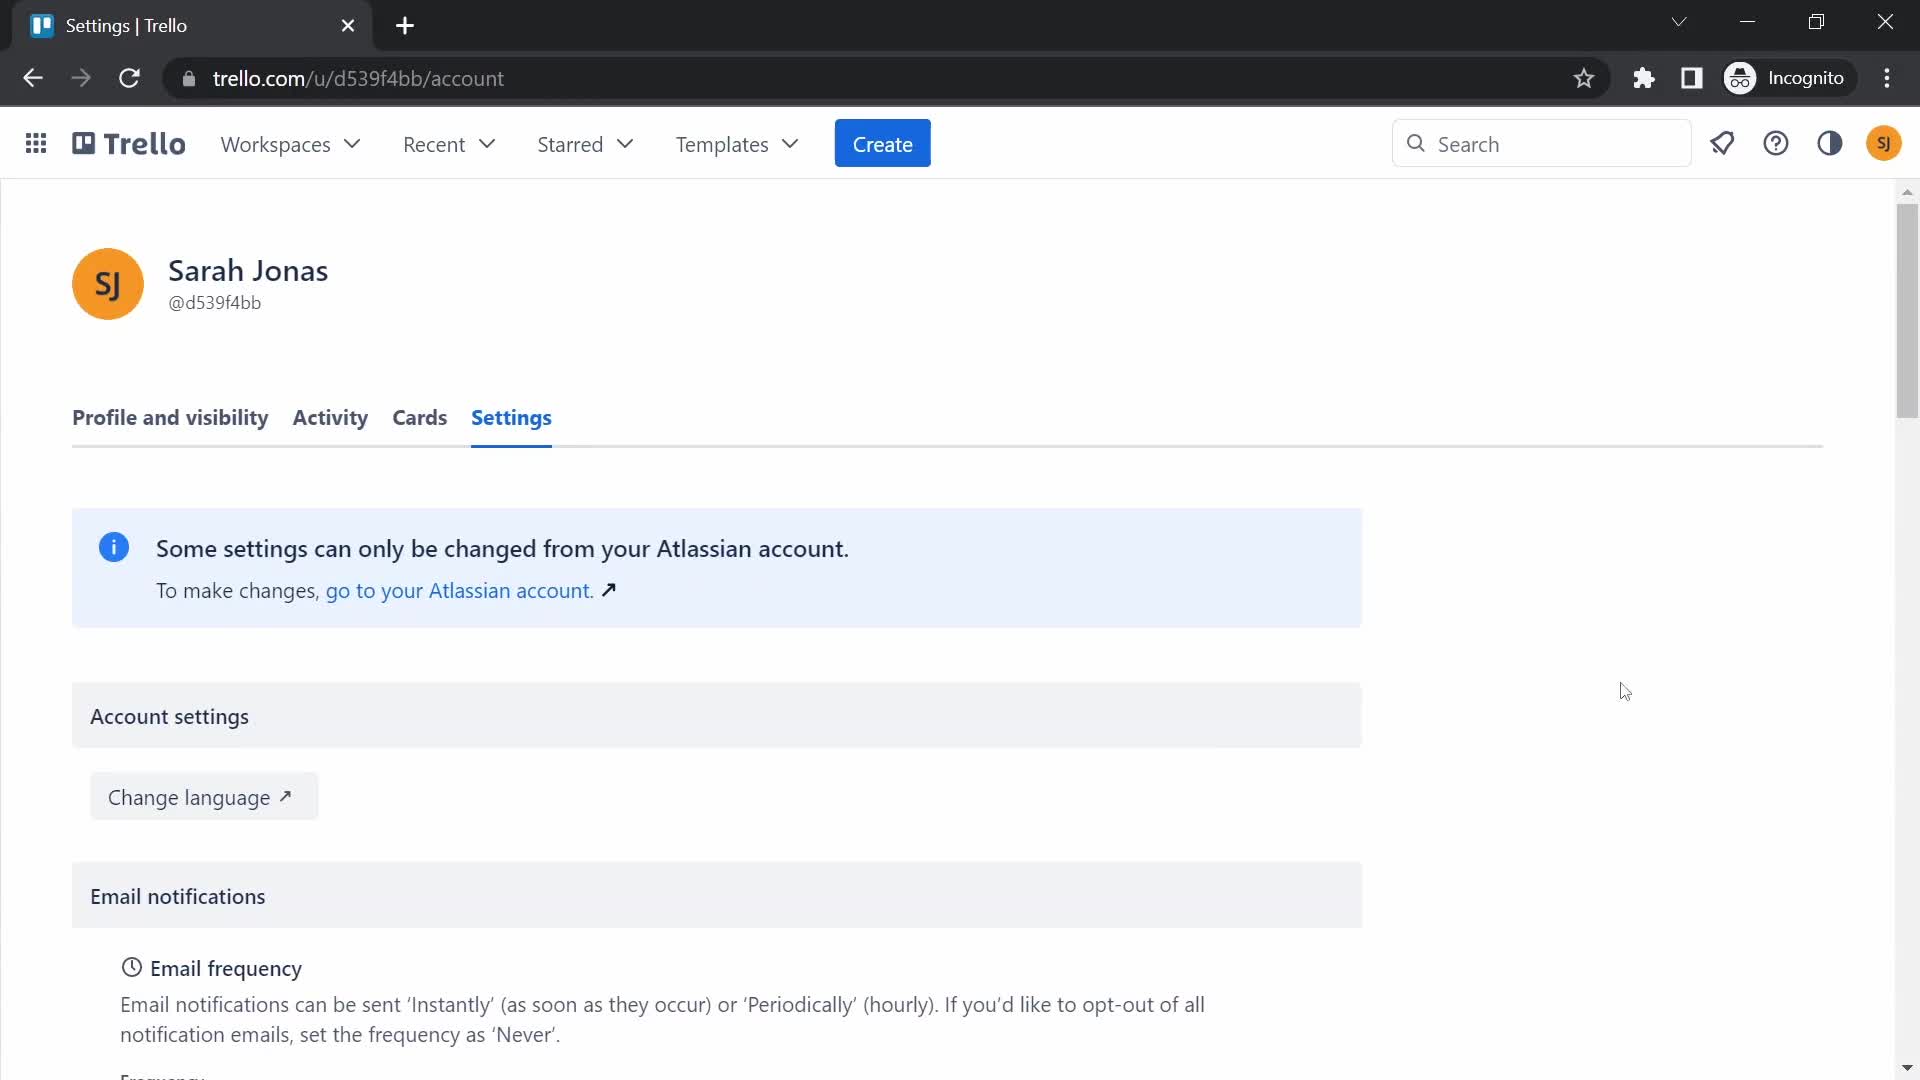Click the browser extensions puzzle icon

[x=1644, y=78]
